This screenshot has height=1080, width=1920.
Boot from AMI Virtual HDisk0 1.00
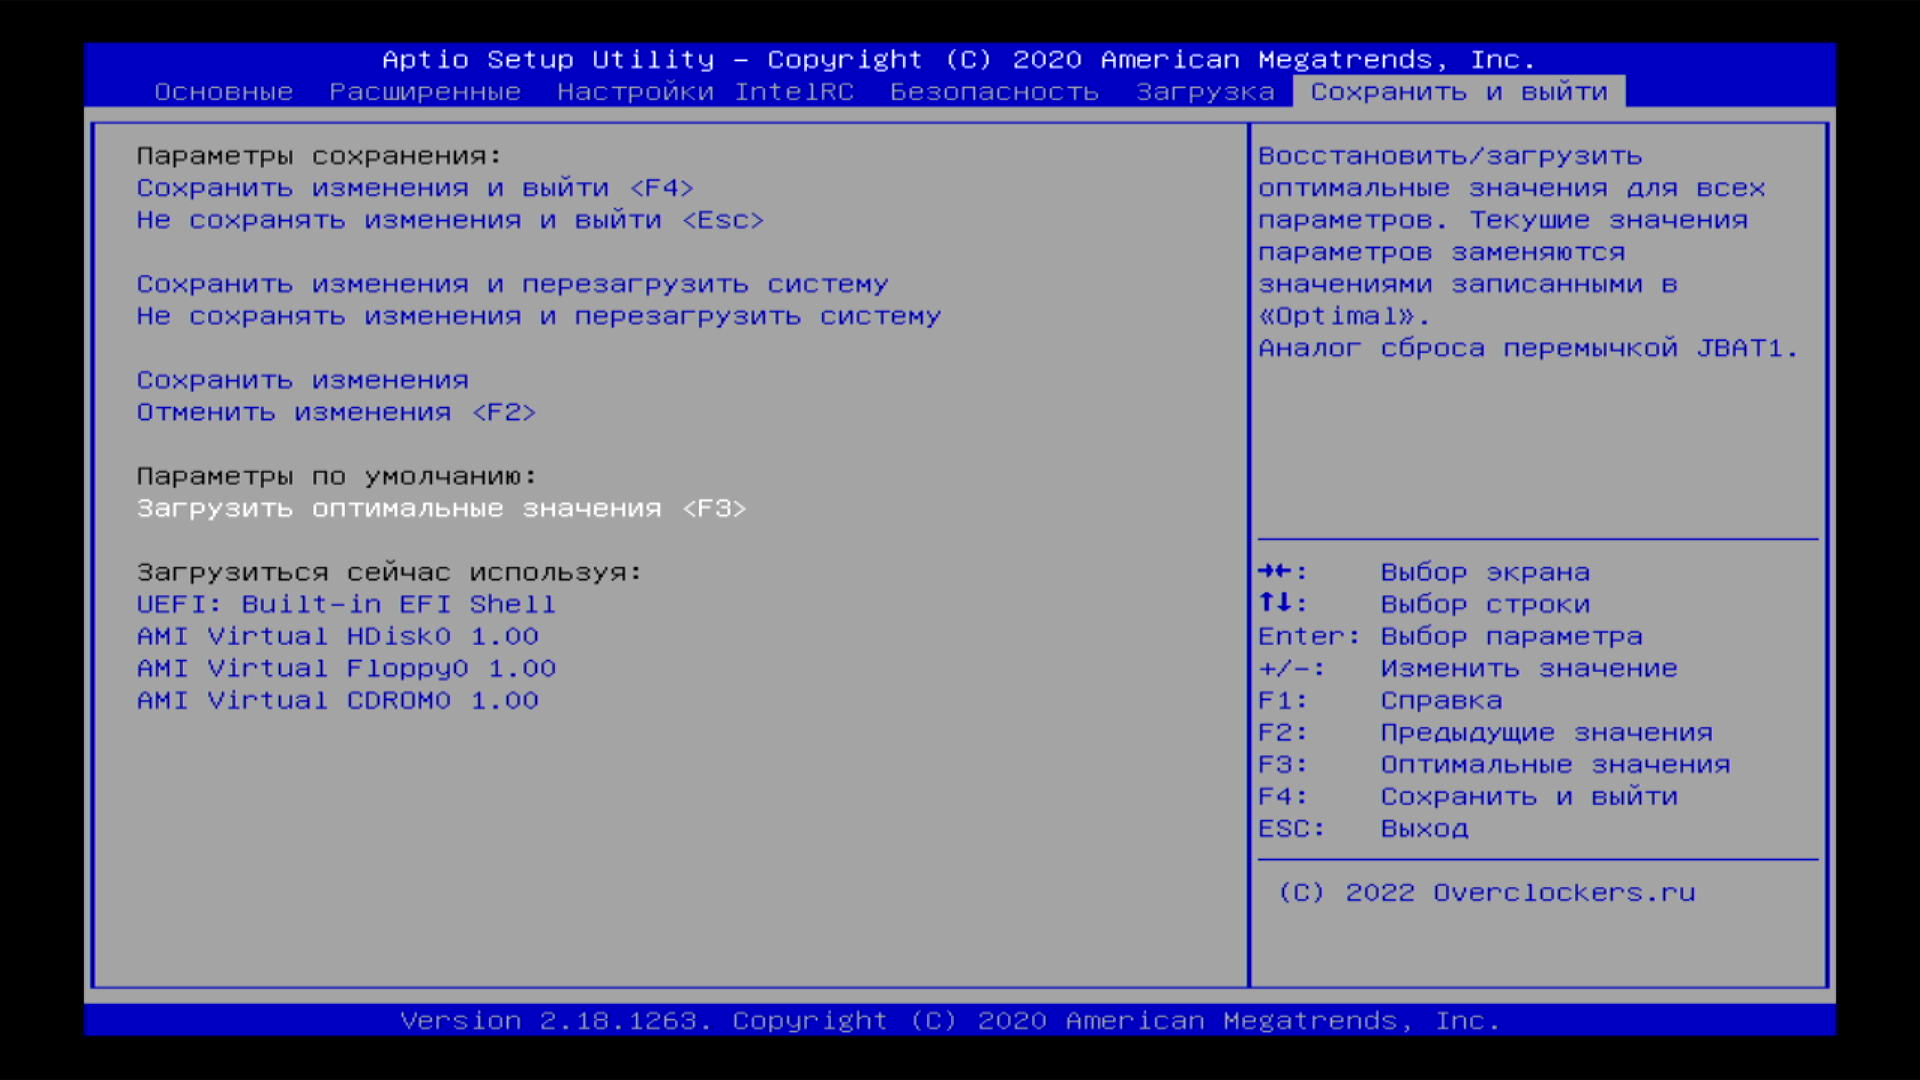[x=337, y=636]
